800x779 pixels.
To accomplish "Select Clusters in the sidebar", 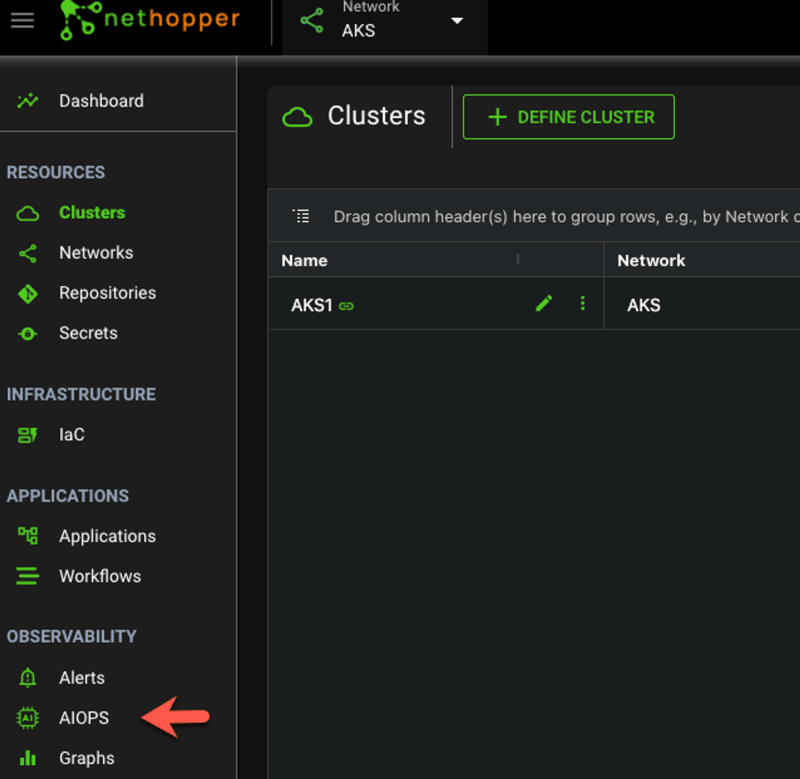I will coord(92,212).
